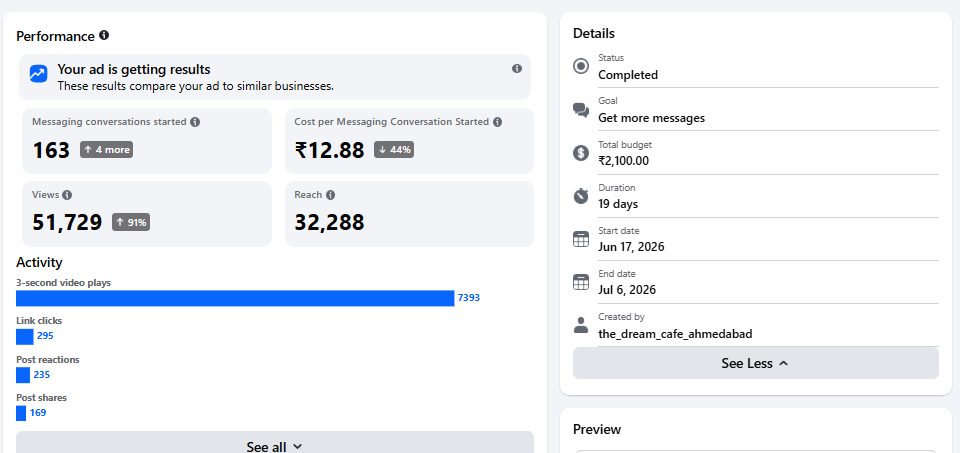The width and height of the screenshot is (960, 453).
Task: Click the Duration stopwatch icon
Action: pos(580,196)
